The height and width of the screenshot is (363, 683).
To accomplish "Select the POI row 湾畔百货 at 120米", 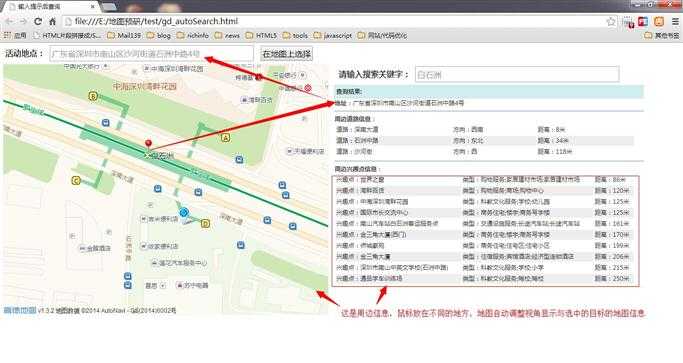I will coord(484,190).
